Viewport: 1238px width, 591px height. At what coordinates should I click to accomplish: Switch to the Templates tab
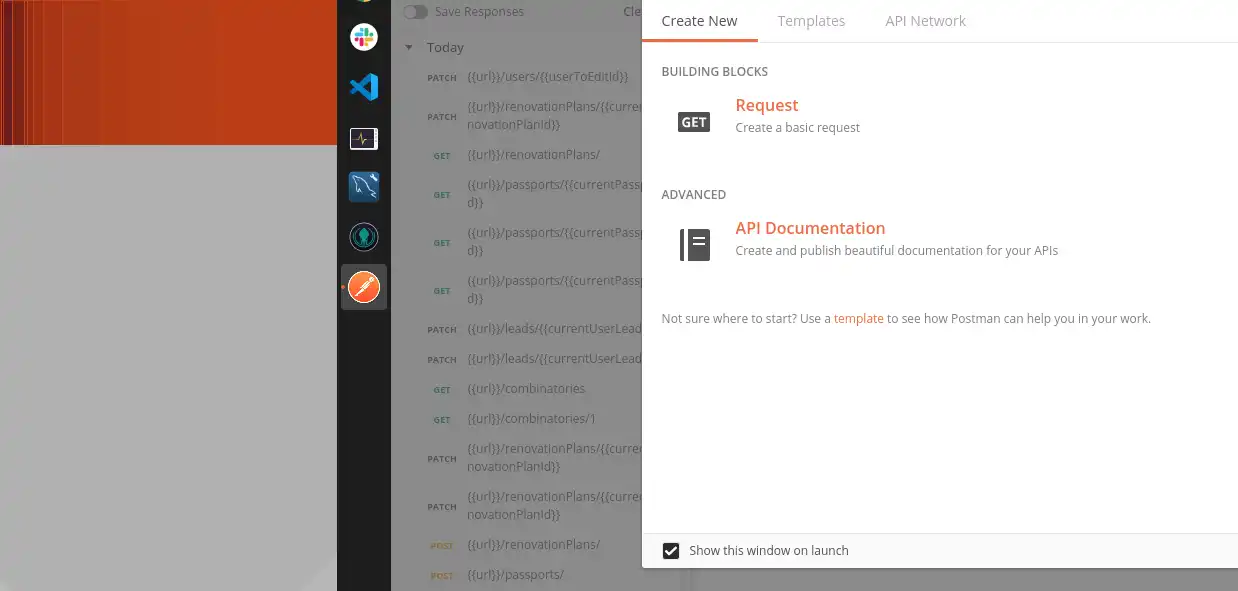(x=811, y=21)
